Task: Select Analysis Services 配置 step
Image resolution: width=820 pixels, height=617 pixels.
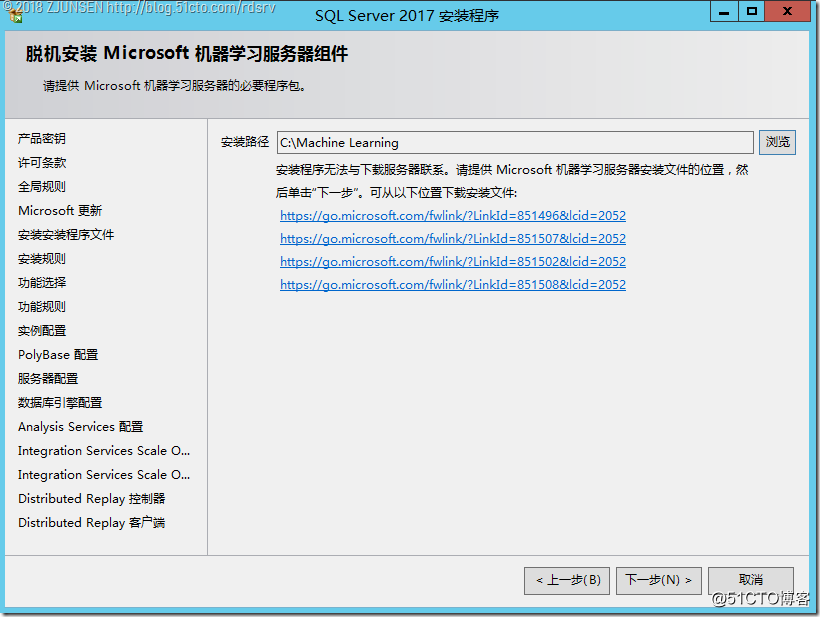Action: coord(81,427)
